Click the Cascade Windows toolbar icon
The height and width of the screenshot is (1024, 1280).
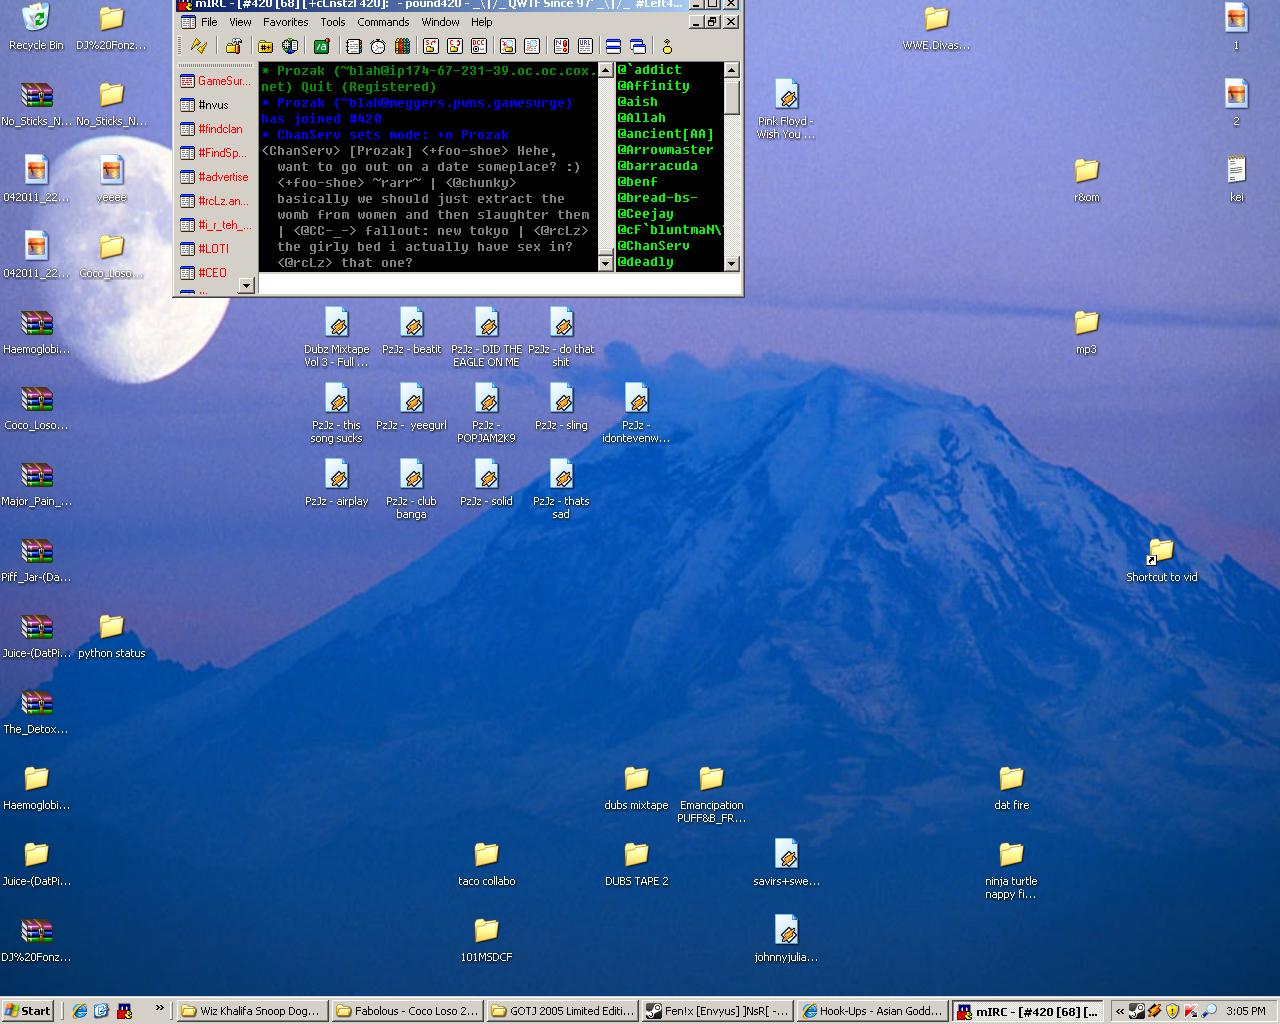click(x=637, y=46)
